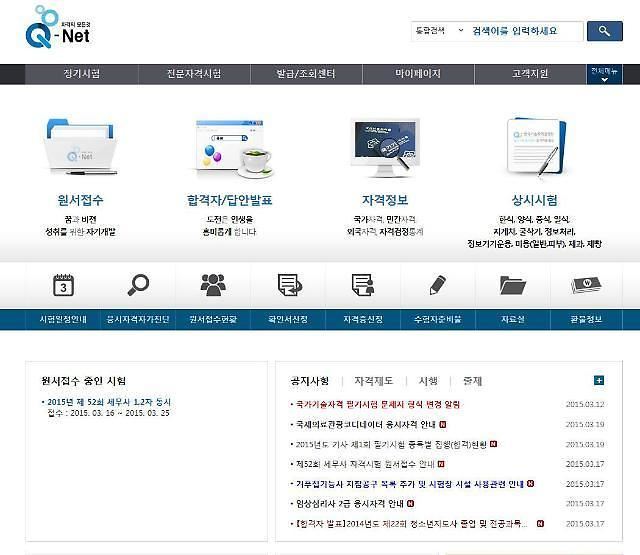This screenshot has width=640, height=555.
Task: Open the 임상심리사 2급 응시자격 안내 notice
Action: 350,504
